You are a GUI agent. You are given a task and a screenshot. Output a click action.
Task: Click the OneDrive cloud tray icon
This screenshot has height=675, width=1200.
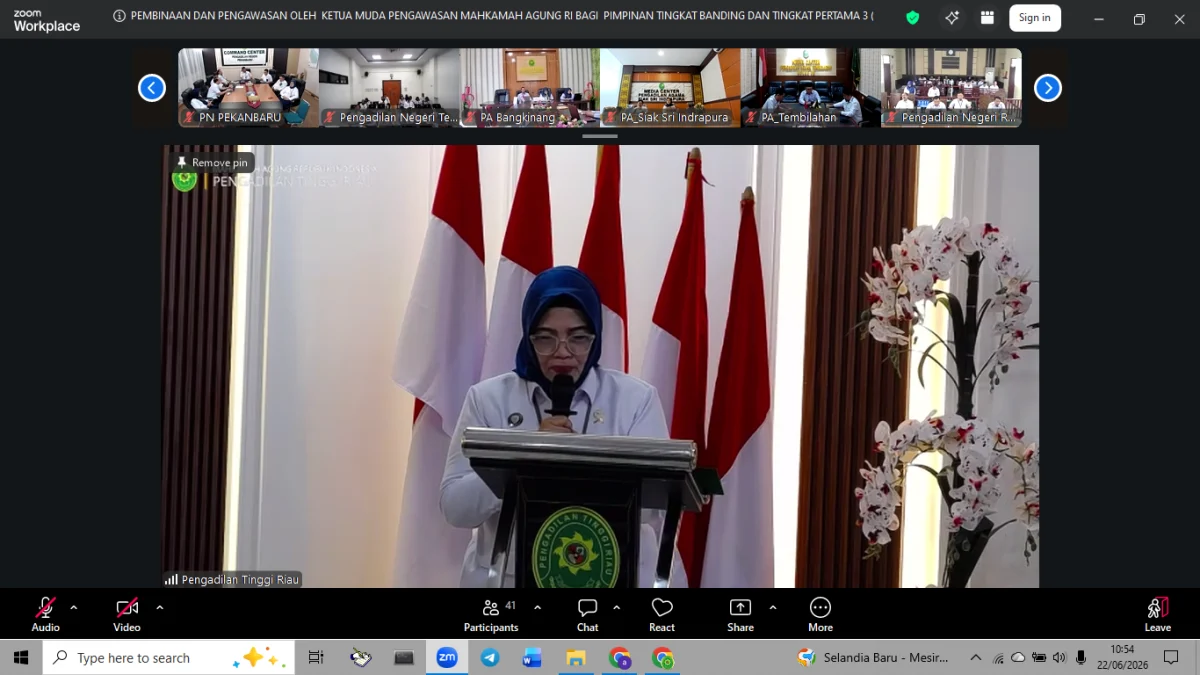(x=1018, y=657)
